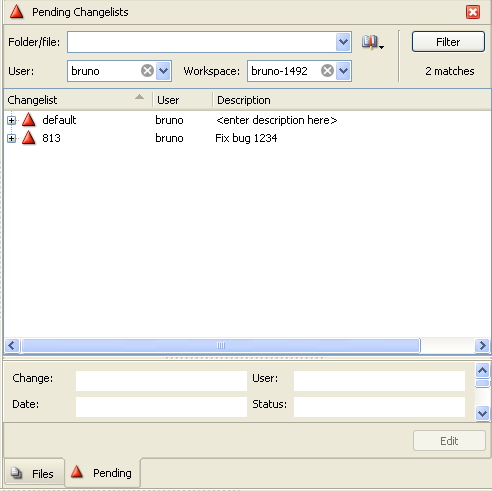
Task: Open the Folder/file dropdown list
Action: click(343, 42)
